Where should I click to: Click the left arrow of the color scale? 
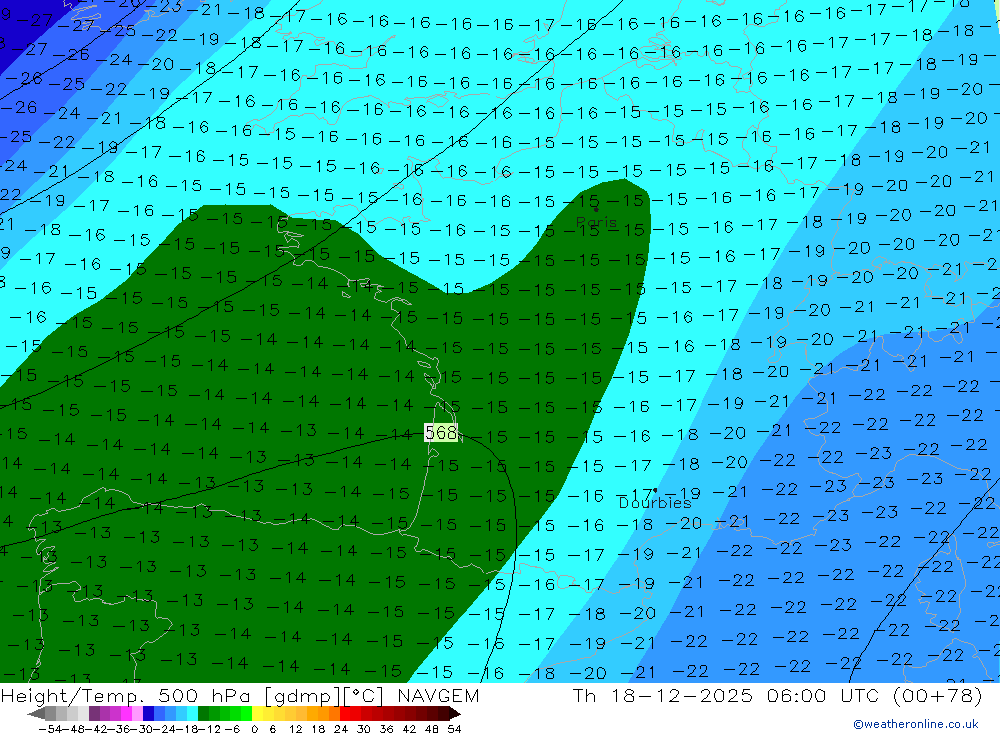click(x=35, y=714)
